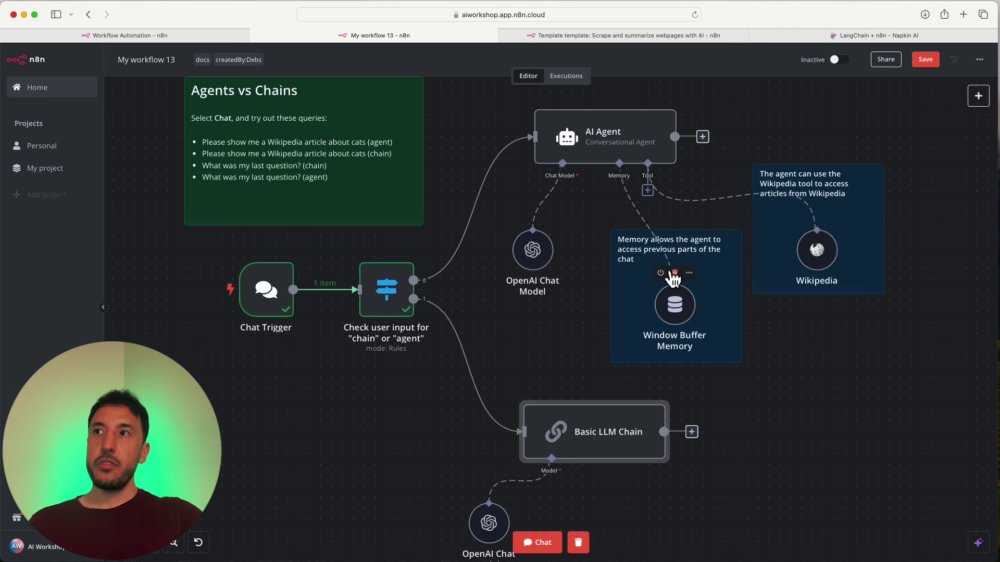Reload the page in Safari
The image size is (1000, 562).
(695, 15)
